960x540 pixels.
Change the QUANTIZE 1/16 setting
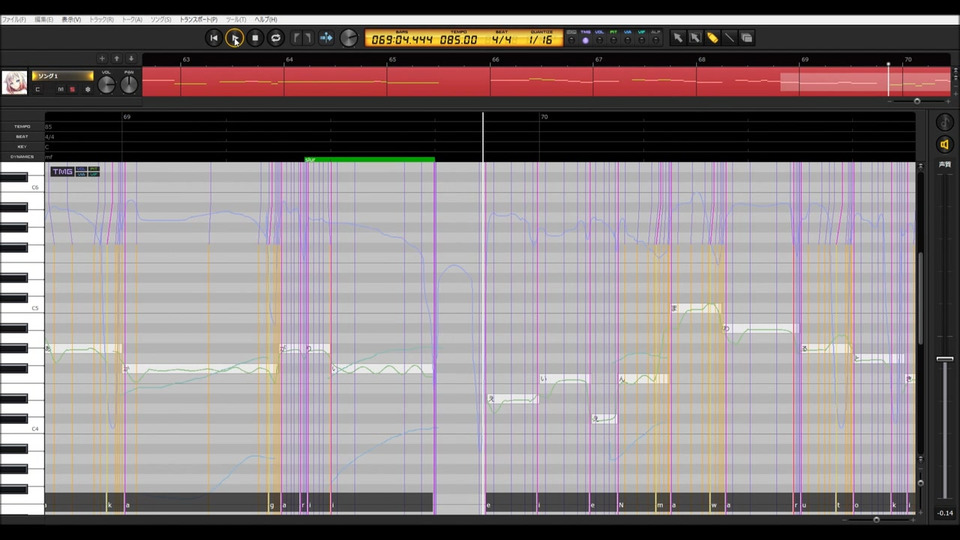coord(541,39)
